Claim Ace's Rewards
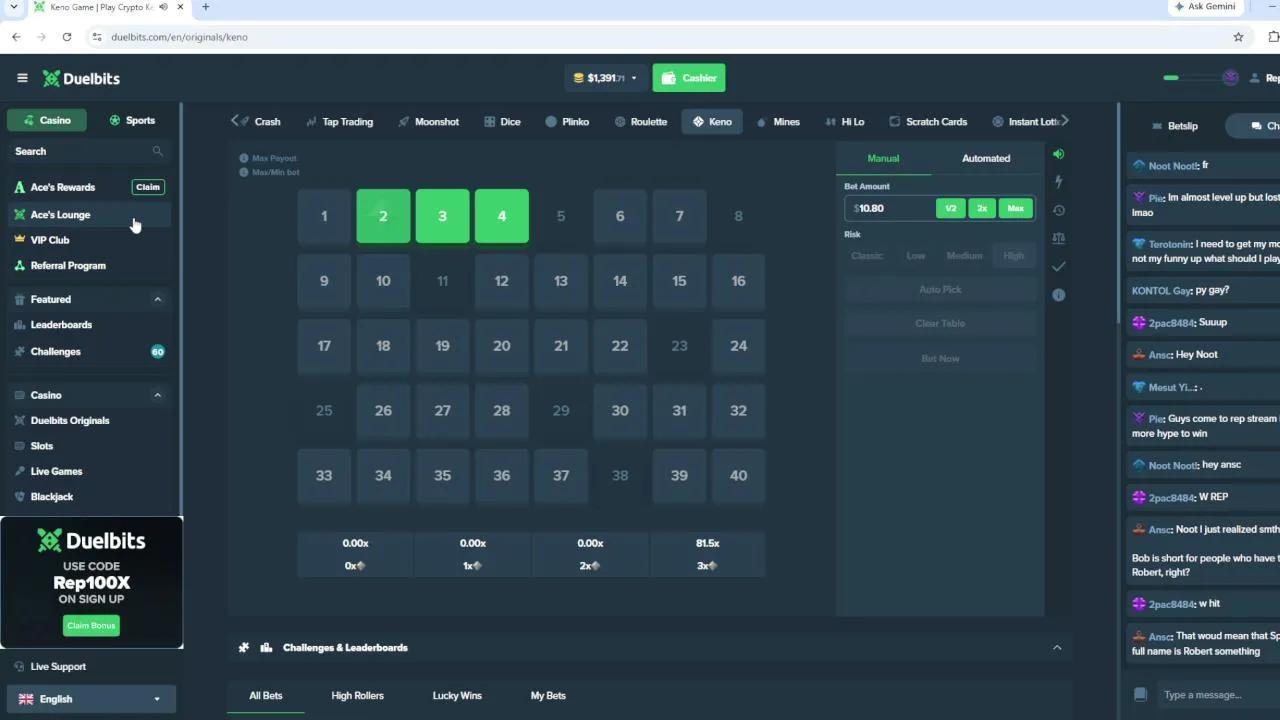The height and width of the screenshot is (720, 1280). pyautogui.click(x=148, y=187)
